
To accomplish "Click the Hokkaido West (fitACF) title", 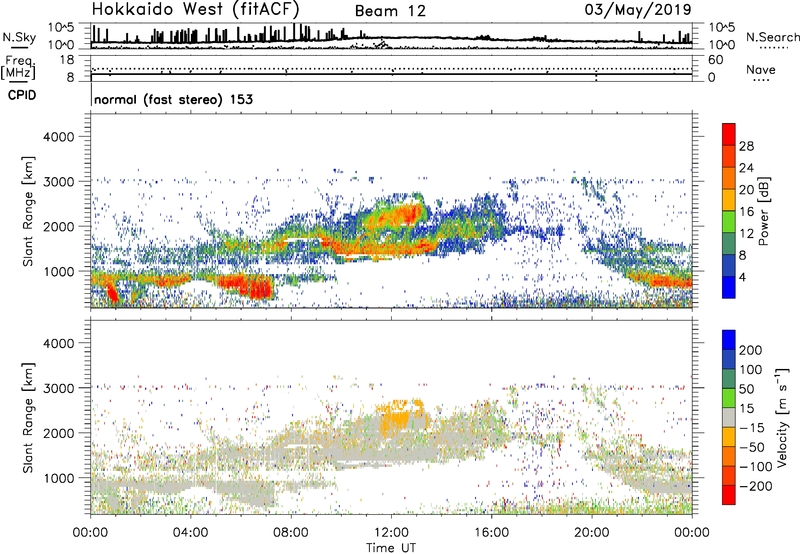I will tap(195, 9).
